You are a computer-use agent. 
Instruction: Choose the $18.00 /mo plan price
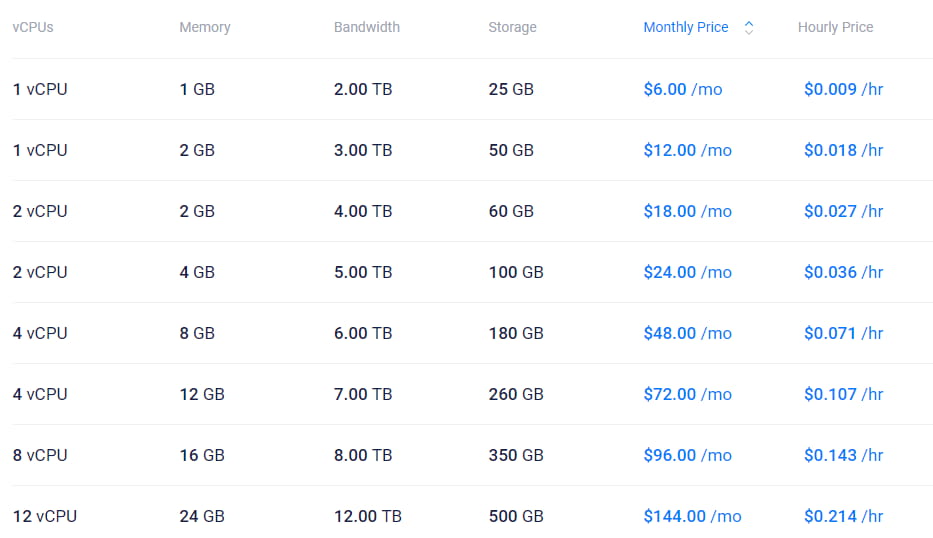click(x=687, y=211)
